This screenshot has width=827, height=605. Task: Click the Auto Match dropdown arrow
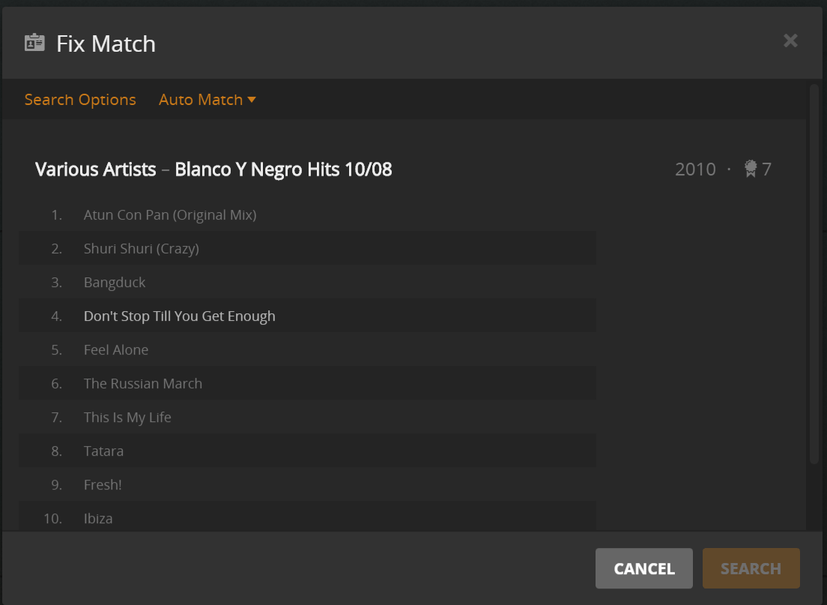click(252, 99)
